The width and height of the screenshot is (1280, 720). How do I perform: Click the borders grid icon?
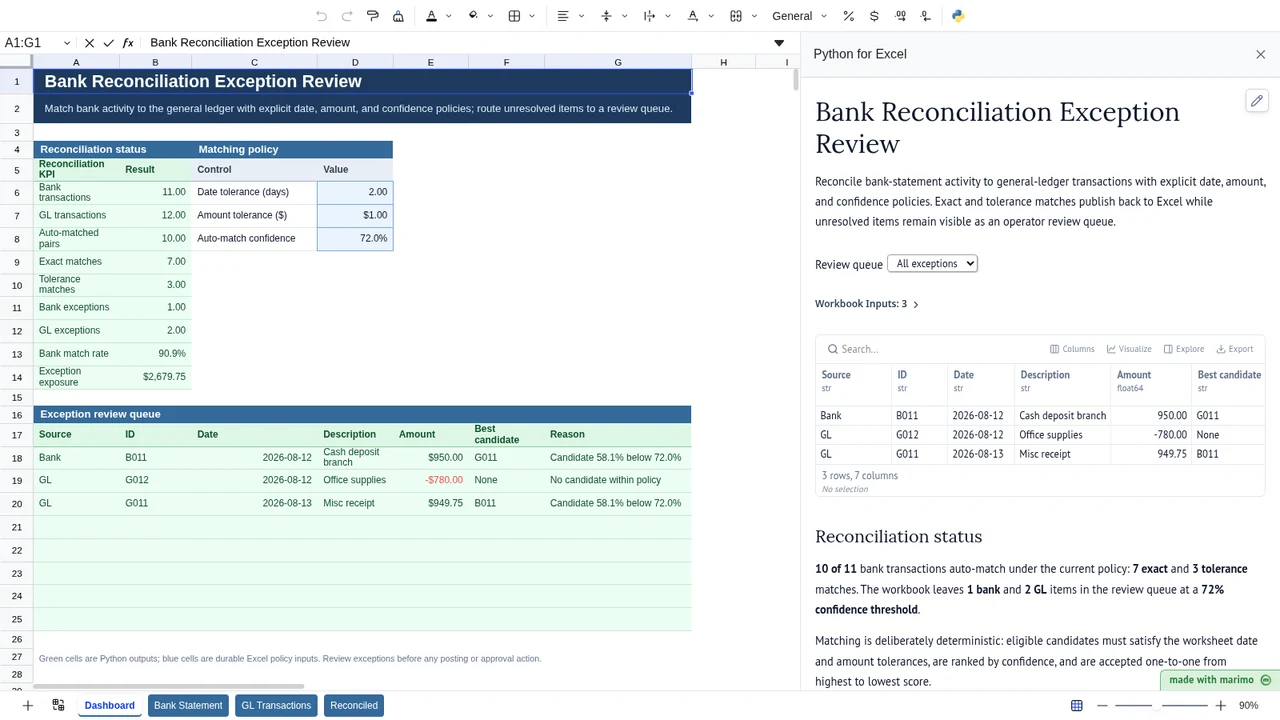click(x=514, y=16)
